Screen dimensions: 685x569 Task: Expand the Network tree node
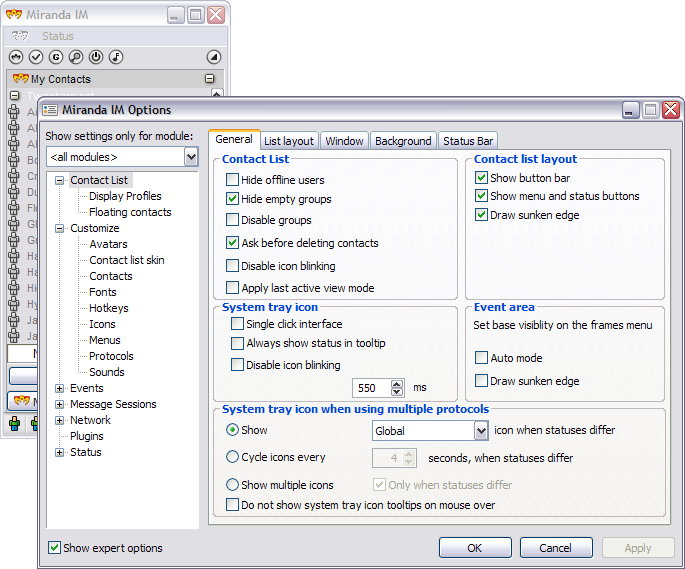pos(59,420)
